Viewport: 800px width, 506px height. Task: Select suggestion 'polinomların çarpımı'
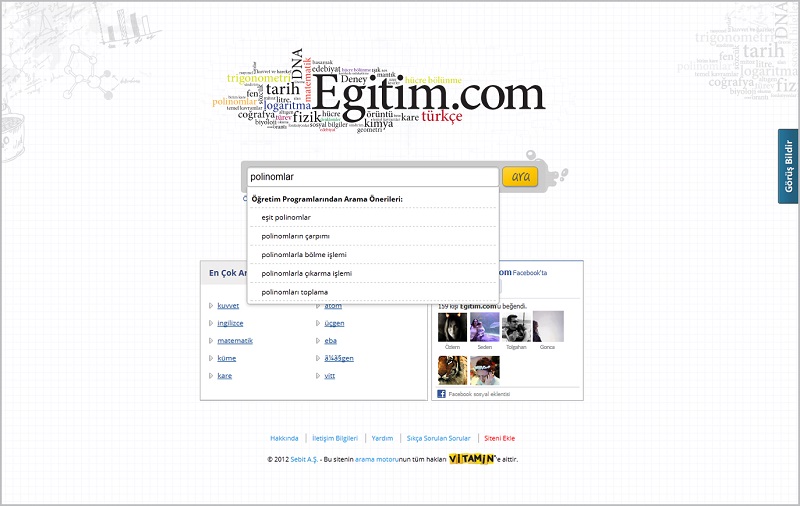(x=372, y=236)
